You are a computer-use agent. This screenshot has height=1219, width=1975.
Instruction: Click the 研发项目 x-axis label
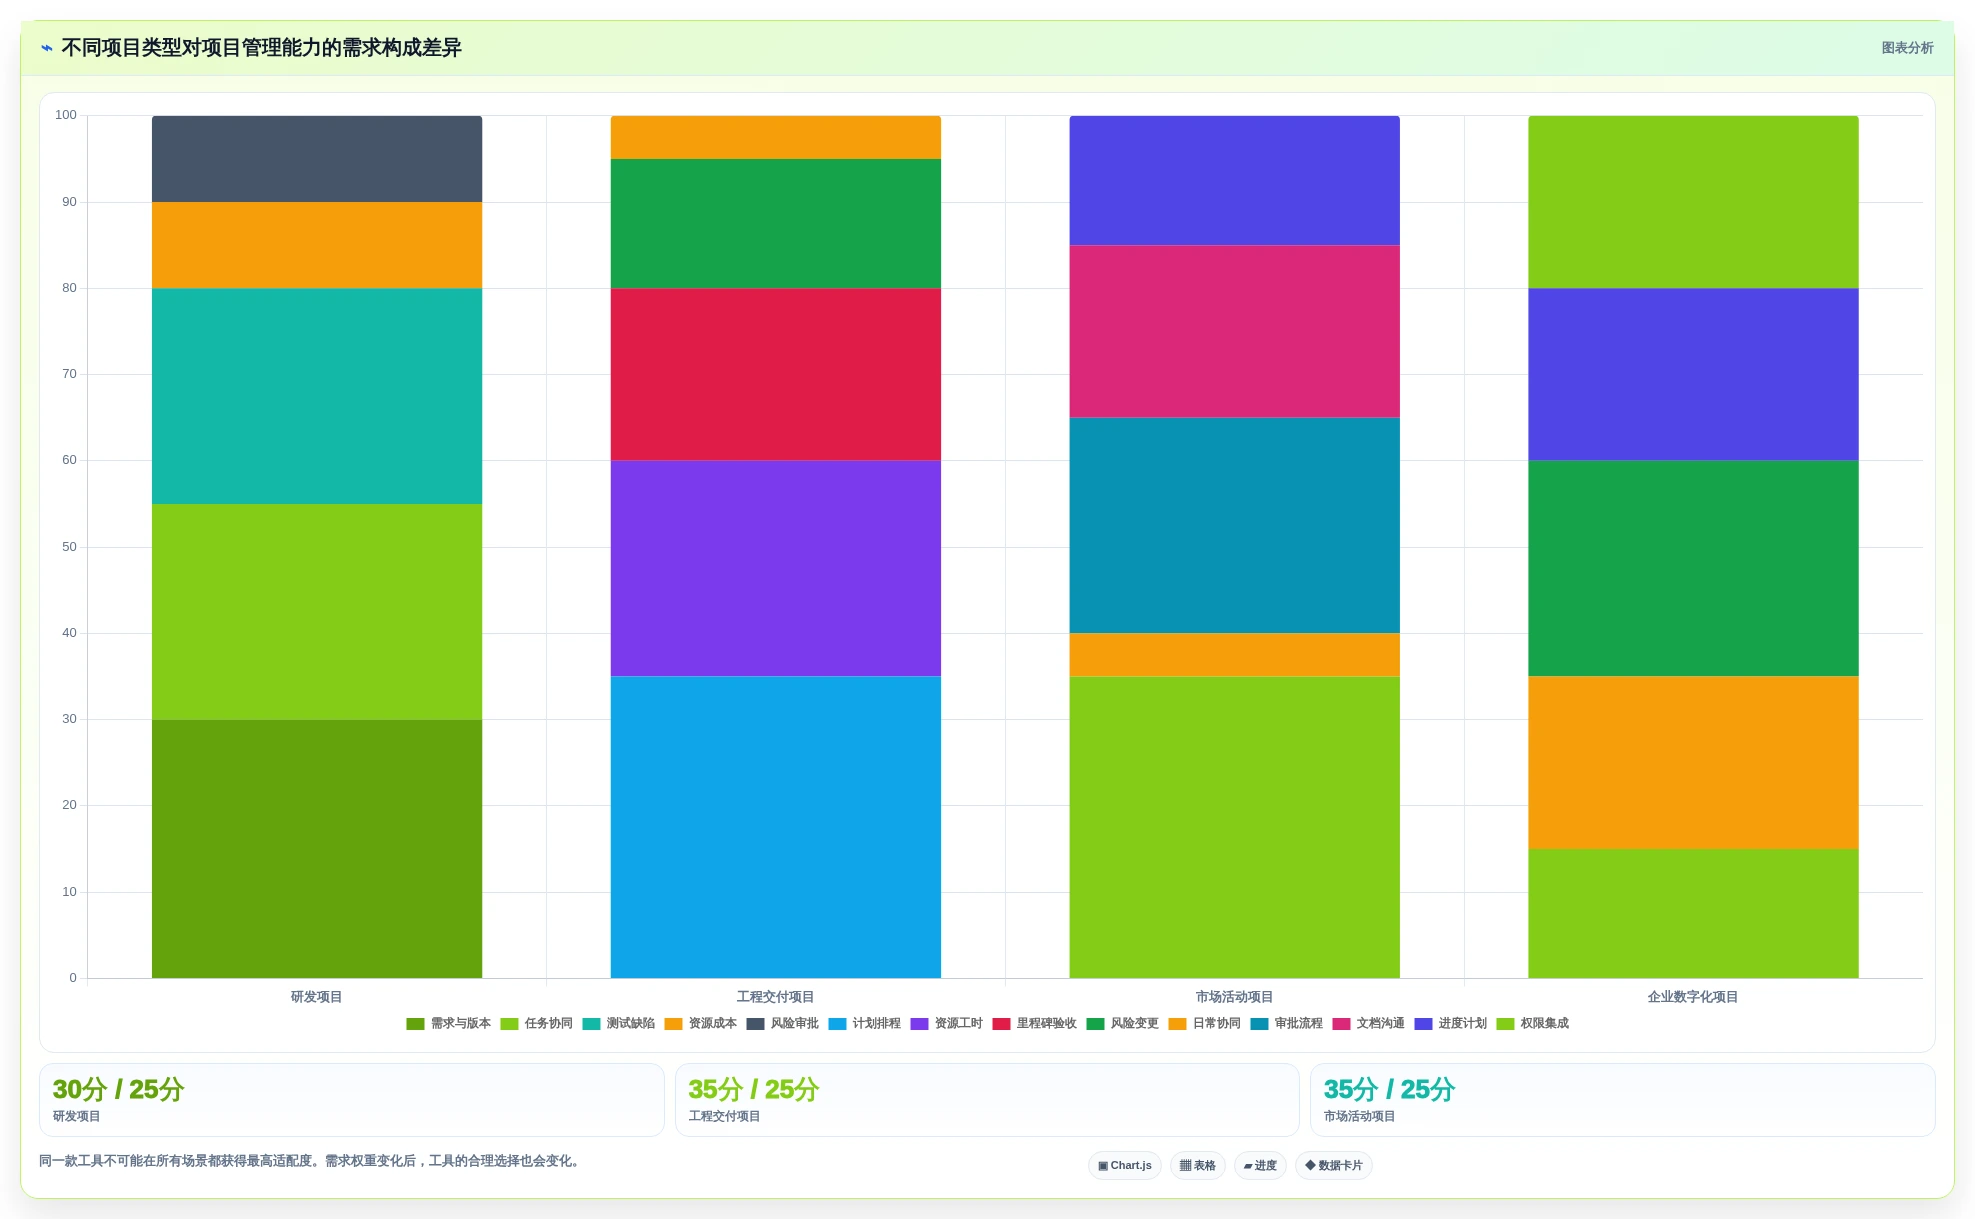point(317,997)
